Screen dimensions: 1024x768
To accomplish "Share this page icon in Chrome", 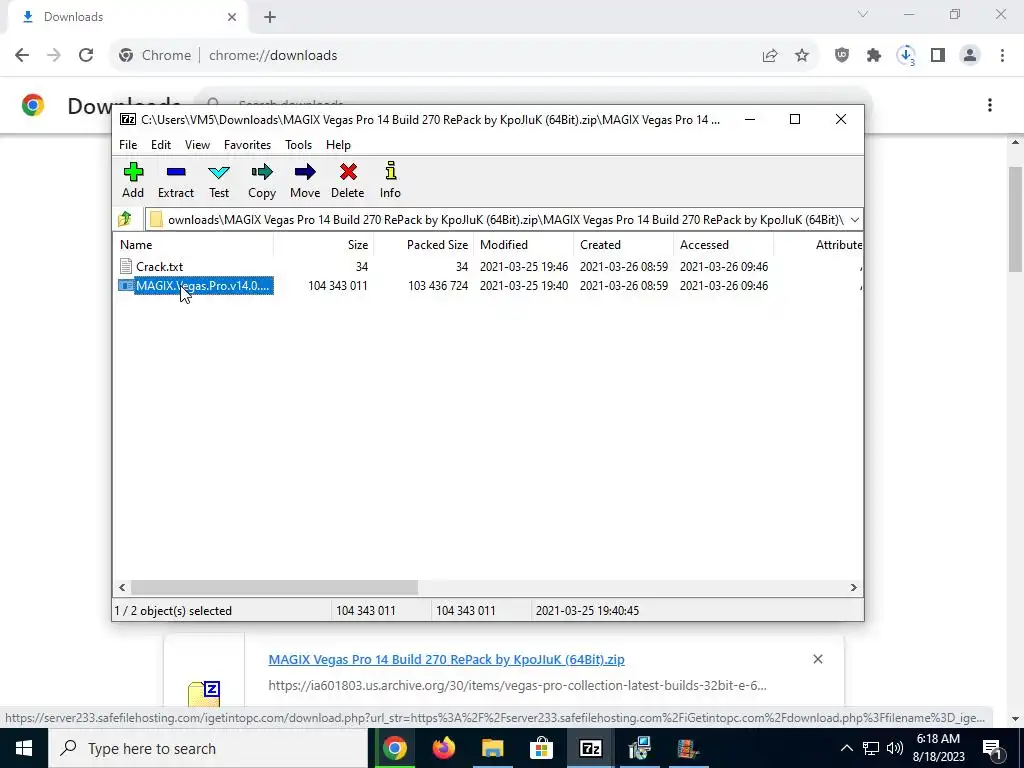I will coord(770,56).
